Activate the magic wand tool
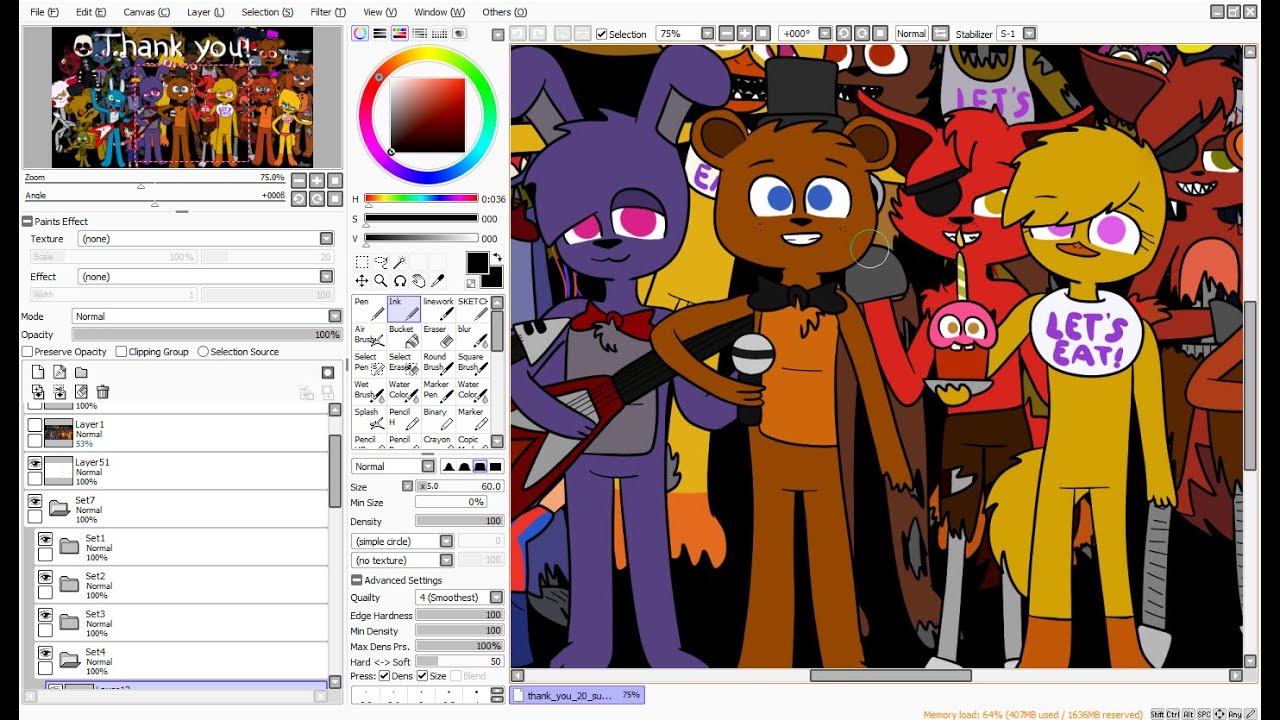Viewport: 1280px width, 720px height. tap(400, 262)
